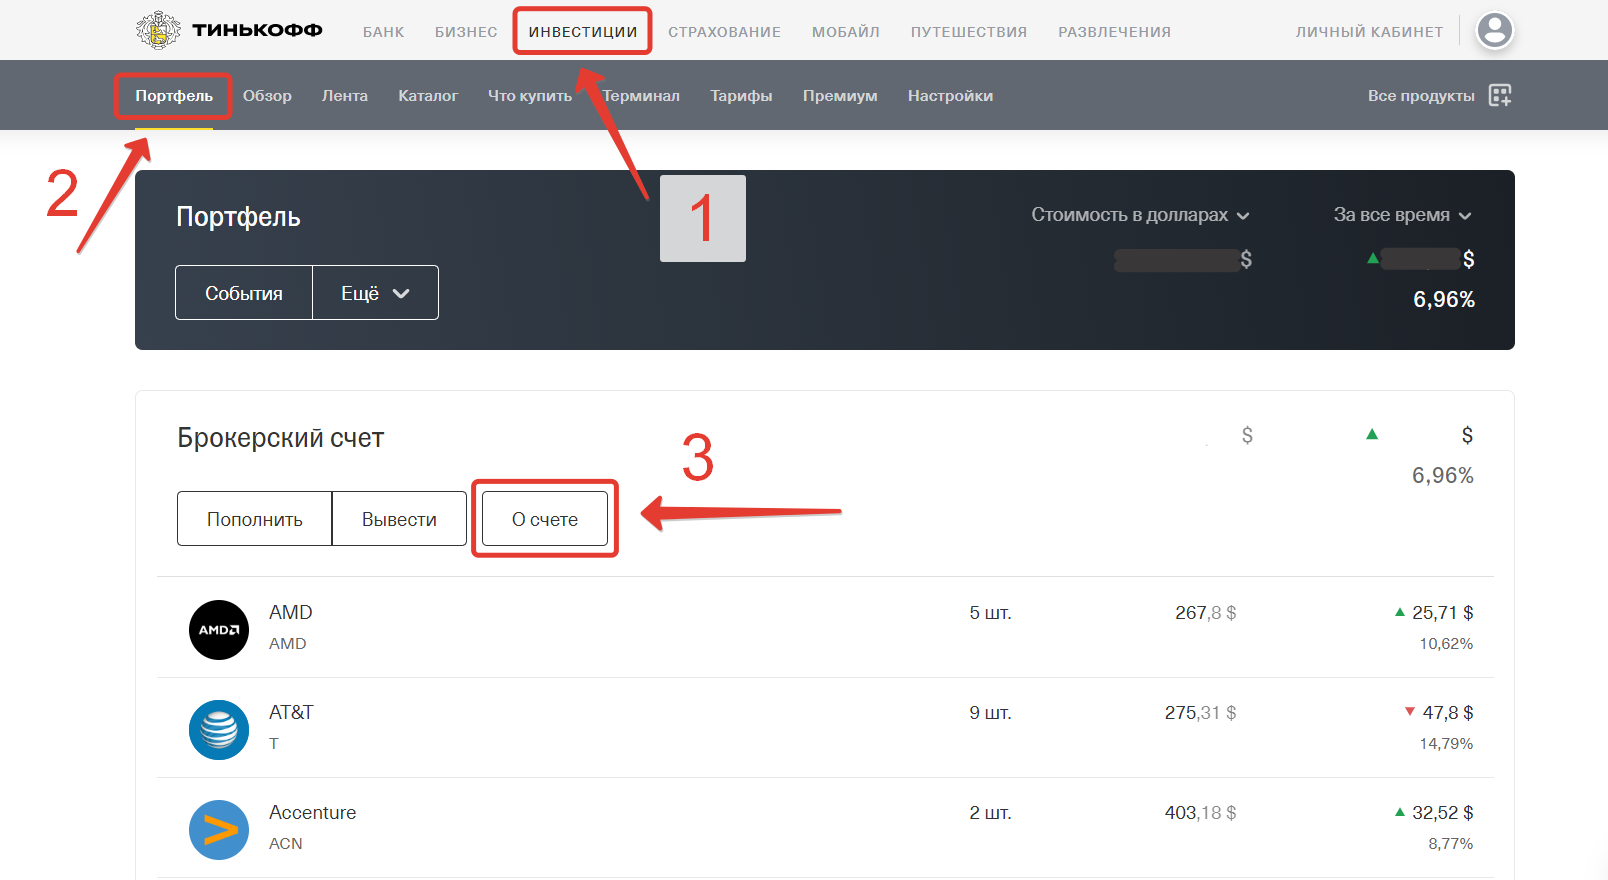Image resolution: width=1608 pixels, height=880 pixels.
Task: Open ПУТЕШЕСТВИЯ section
Action: click(x=969, y=32)
